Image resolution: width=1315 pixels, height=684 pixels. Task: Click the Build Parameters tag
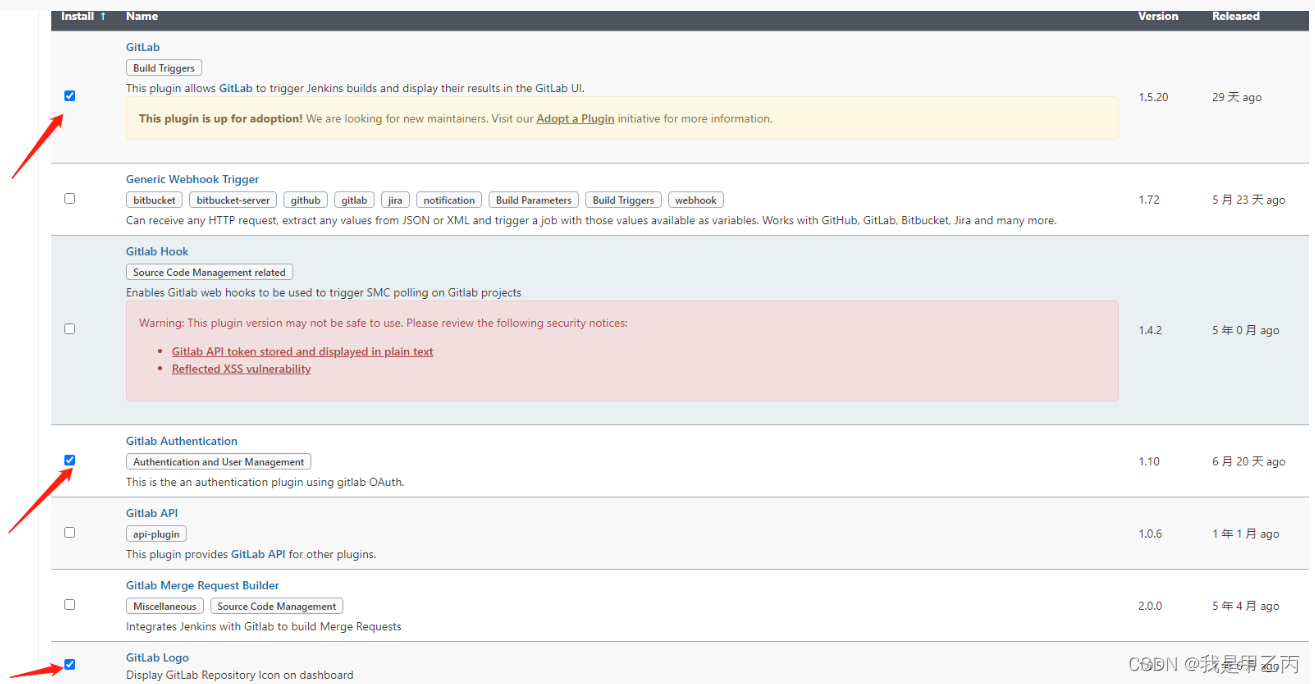534,200
